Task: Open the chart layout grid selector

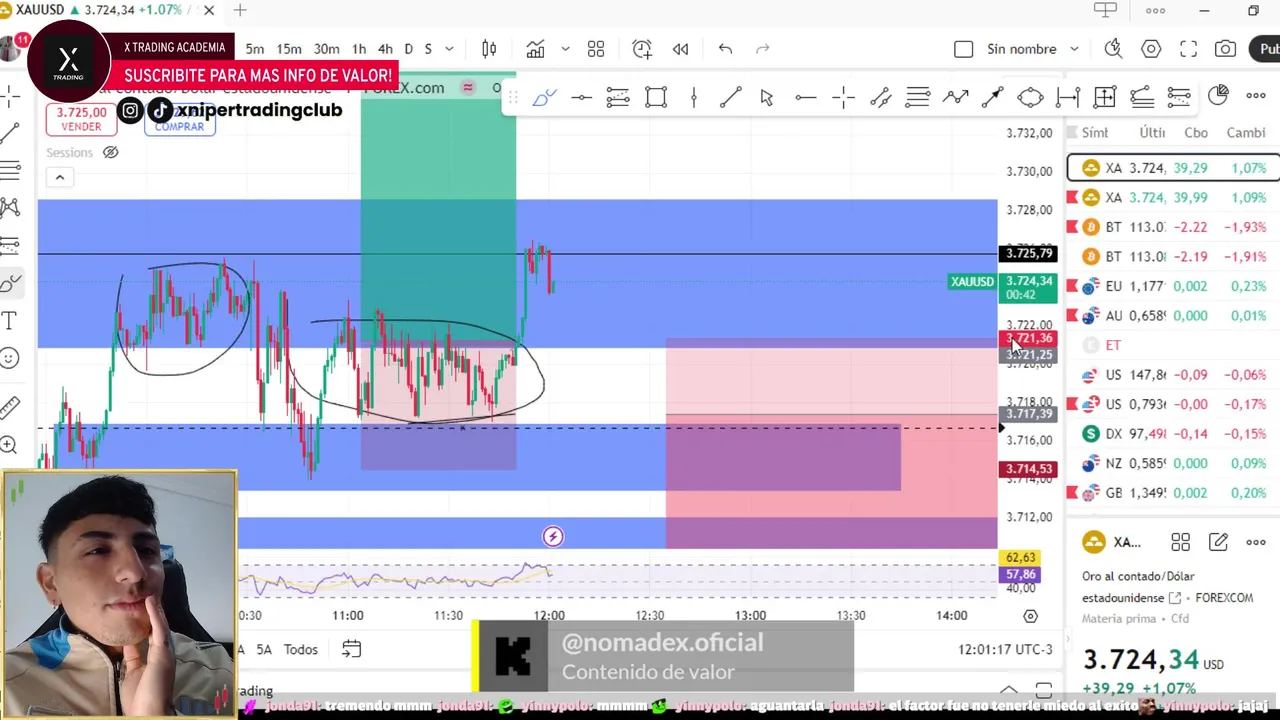Action: click(596, 49)
